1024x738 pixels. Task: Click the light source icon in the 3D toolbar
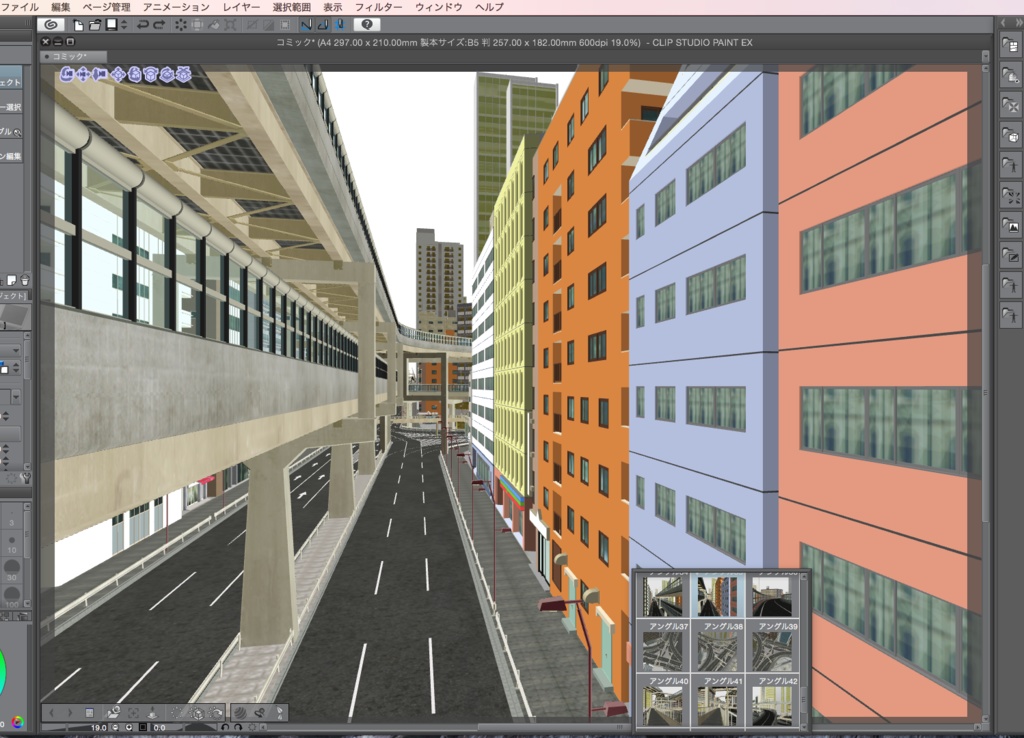tap(166, 75)
